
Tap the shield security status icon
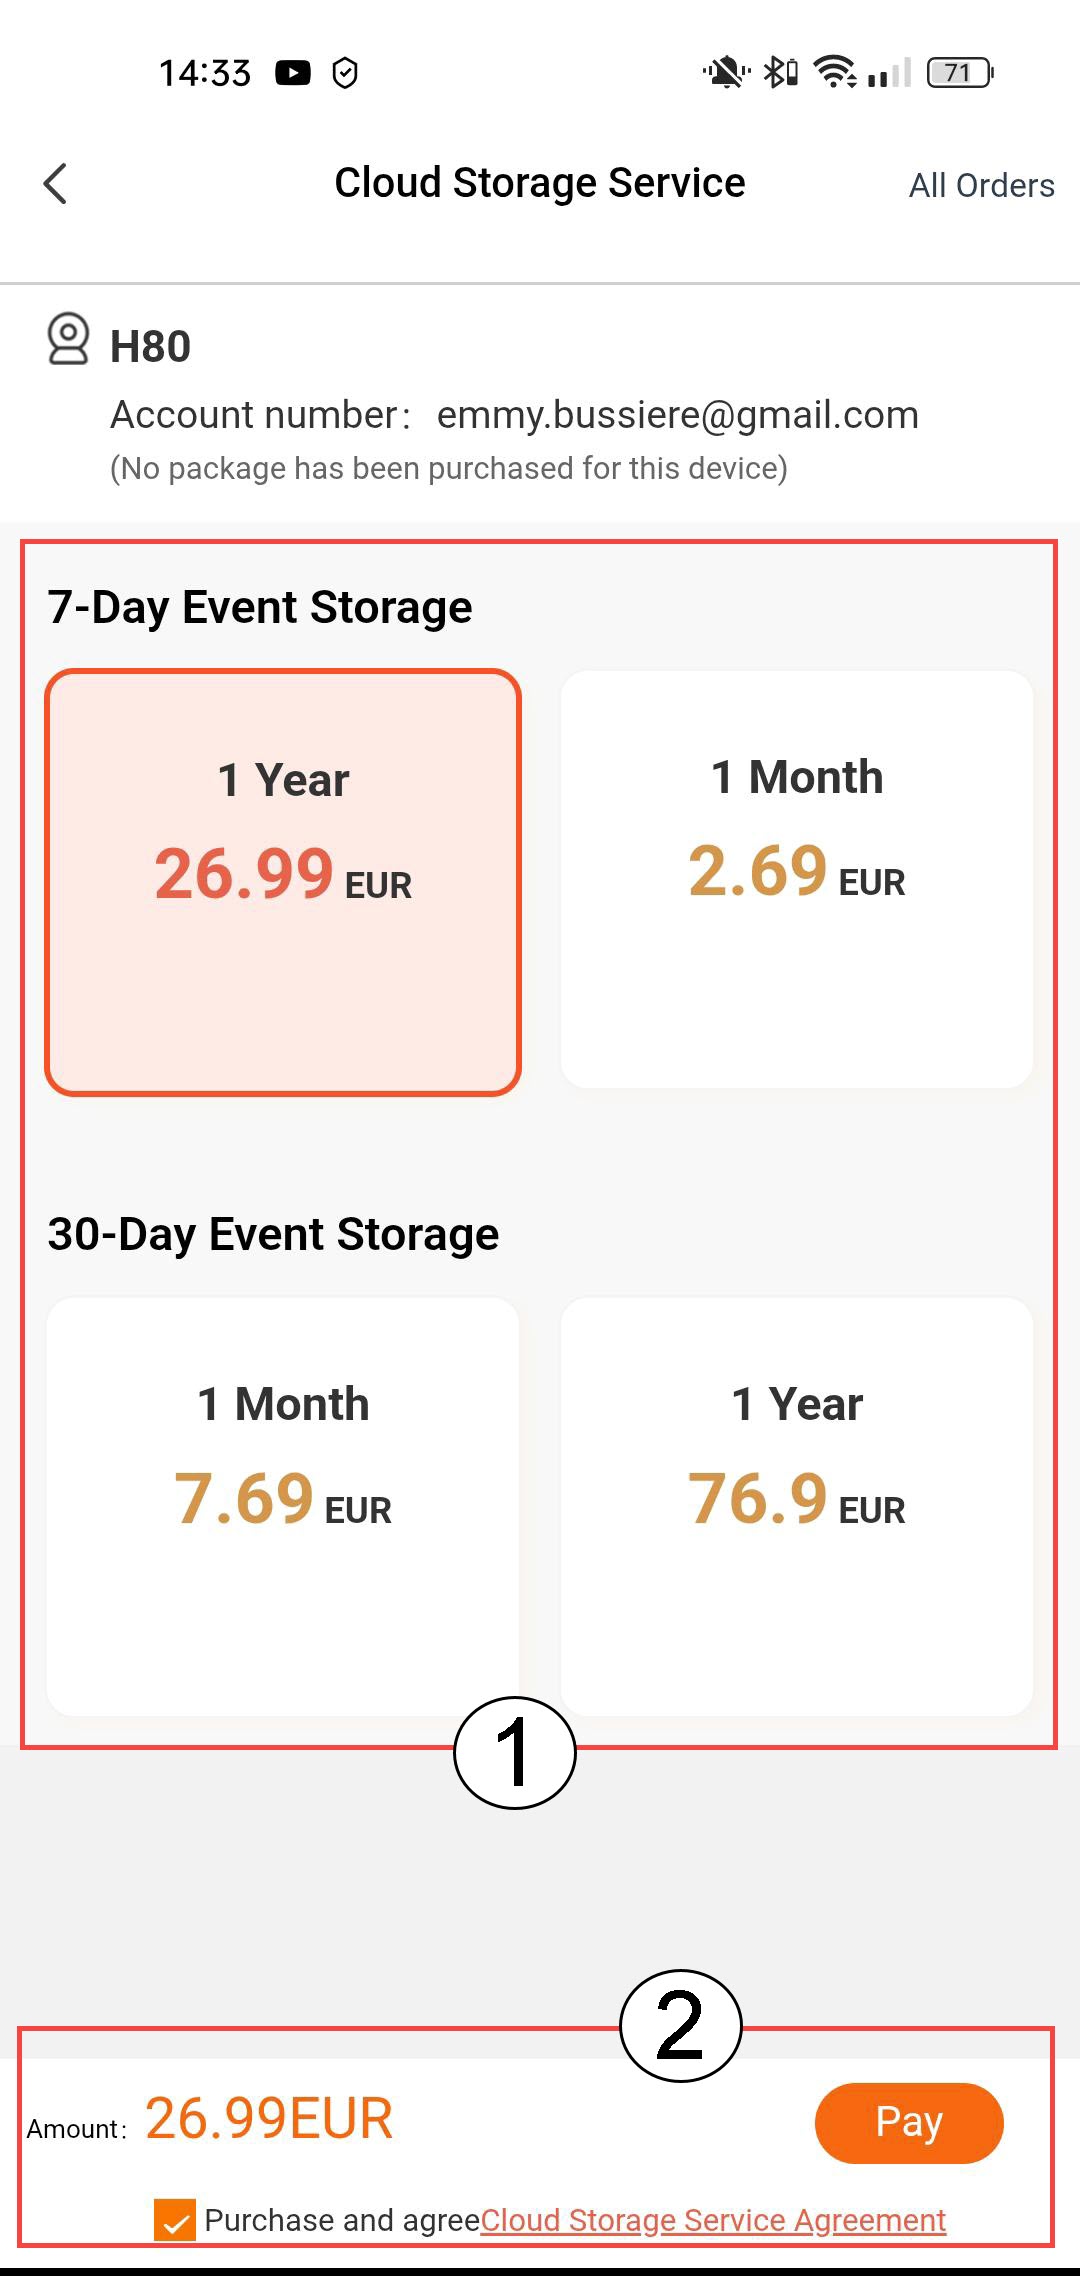pyautogui.click(x=345, y=73)
